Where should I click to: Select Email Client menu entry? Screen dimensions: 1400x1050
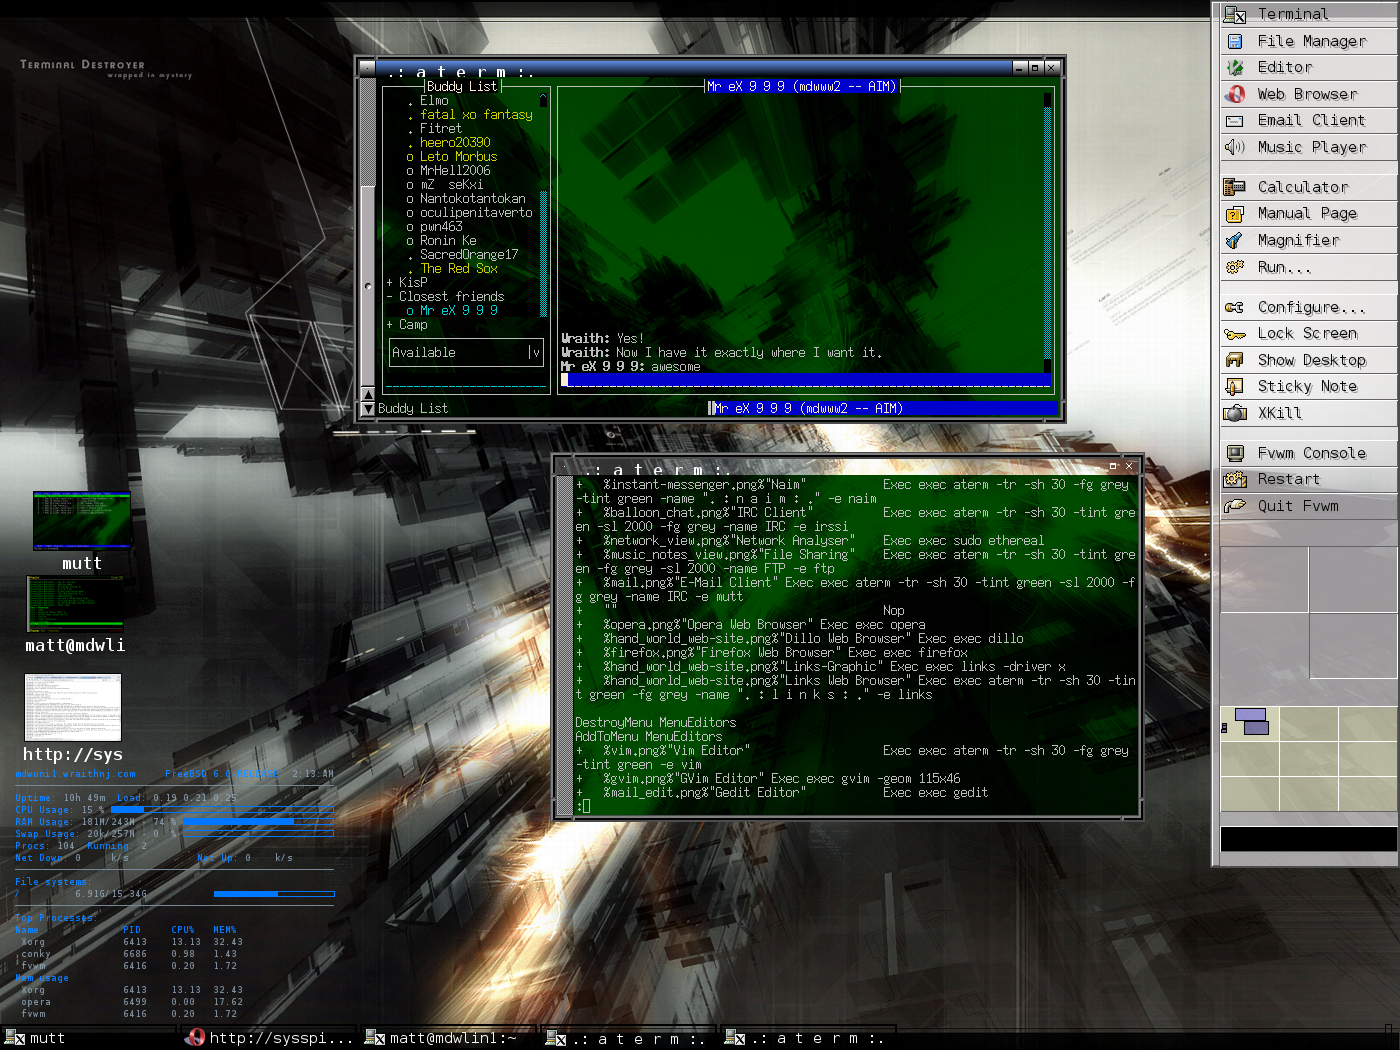[x=1310, y=120]
